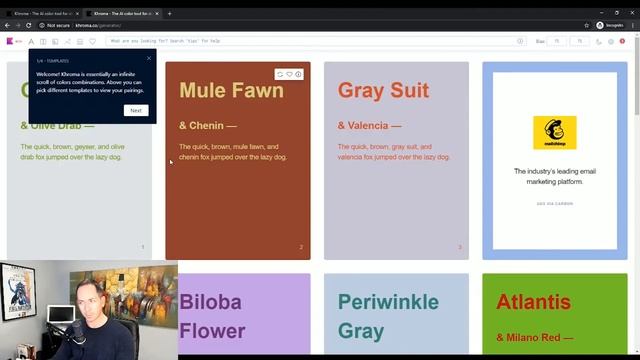
Task: Select the Image template icon
Action: (55, 42)
